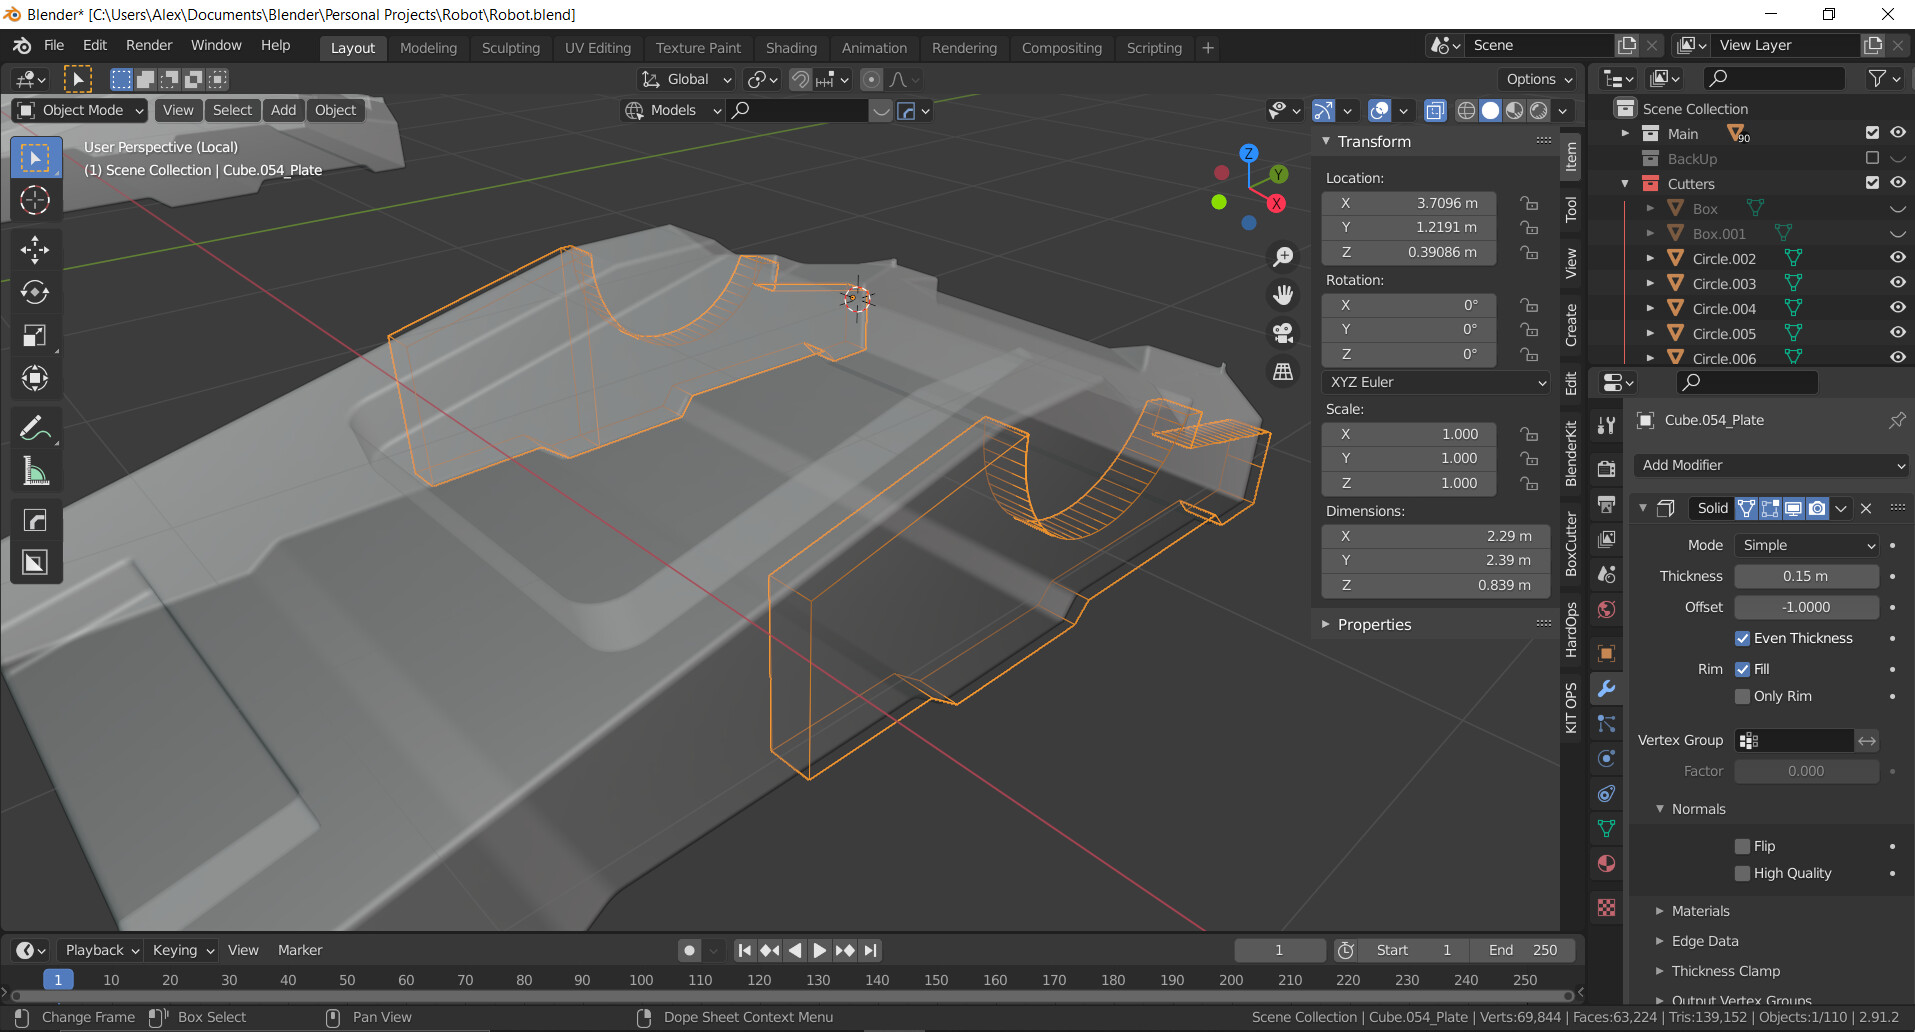Switch to the Shading workspace tab

pos(791,48)
